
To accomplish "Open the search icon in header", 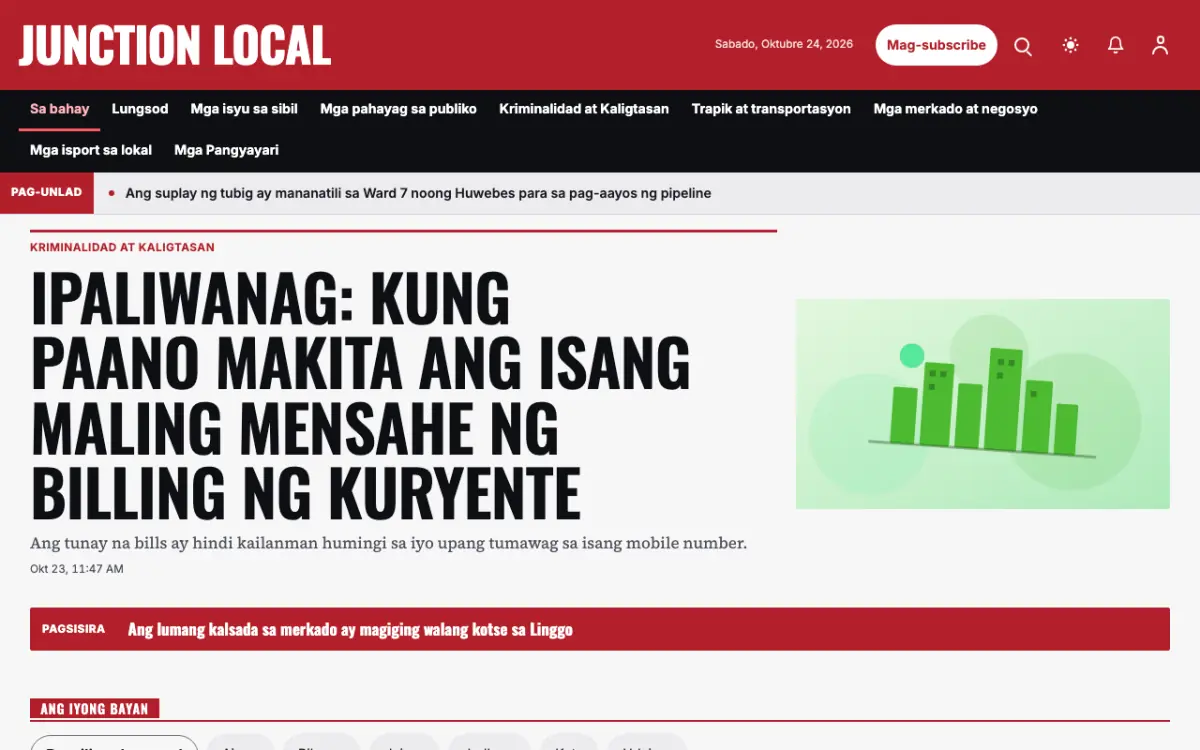I will [1023, 46].
